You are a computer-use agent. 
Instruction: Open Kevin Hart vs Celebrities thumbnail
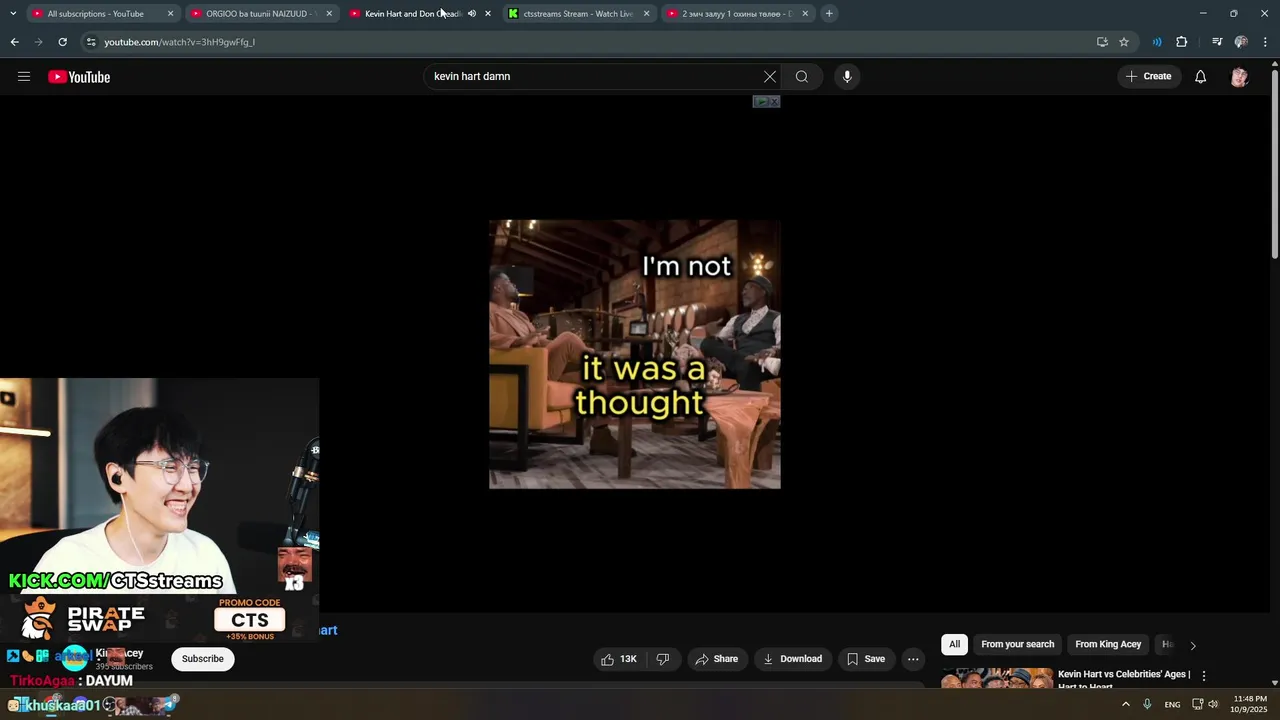[x=997, y=679]
